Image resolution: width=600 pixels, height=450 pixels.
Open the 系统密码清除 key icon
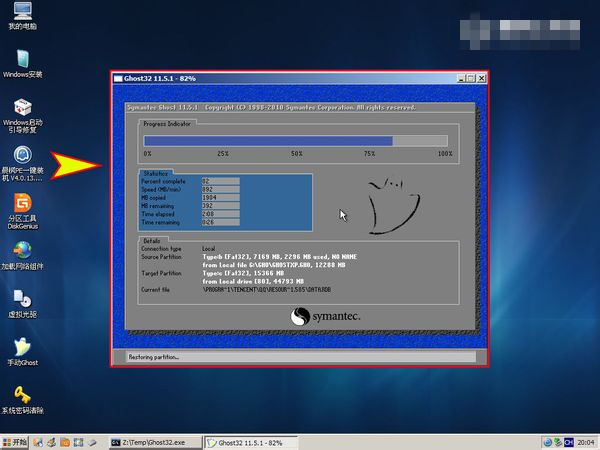point(21,393)
